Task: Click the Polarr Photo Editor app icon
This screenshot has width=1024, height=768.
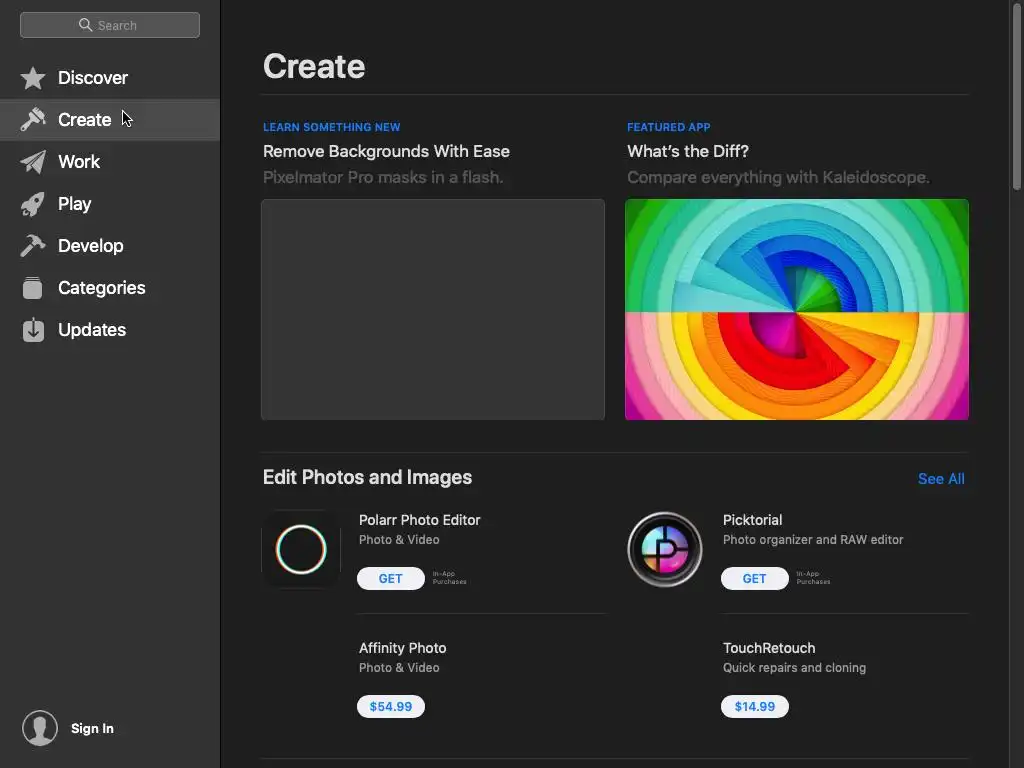Action: (x=301, y=549)
